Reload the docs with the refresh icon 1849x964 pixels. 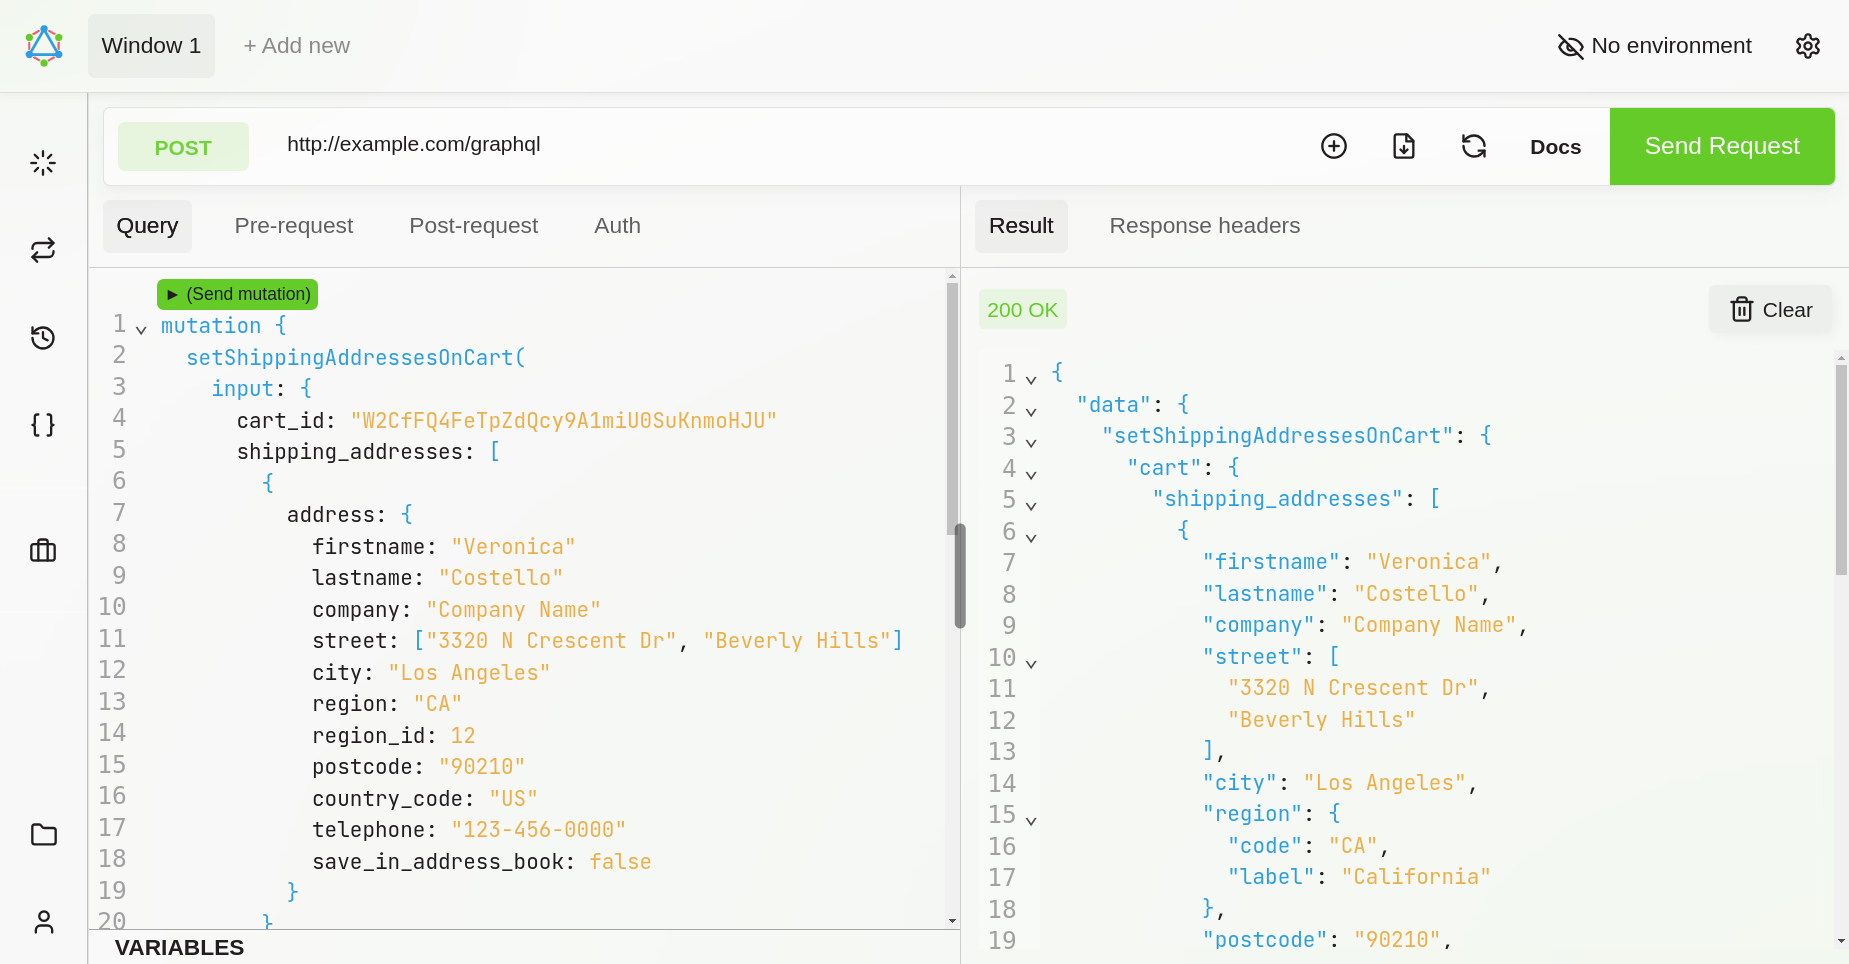click(x=1474, y=146)
